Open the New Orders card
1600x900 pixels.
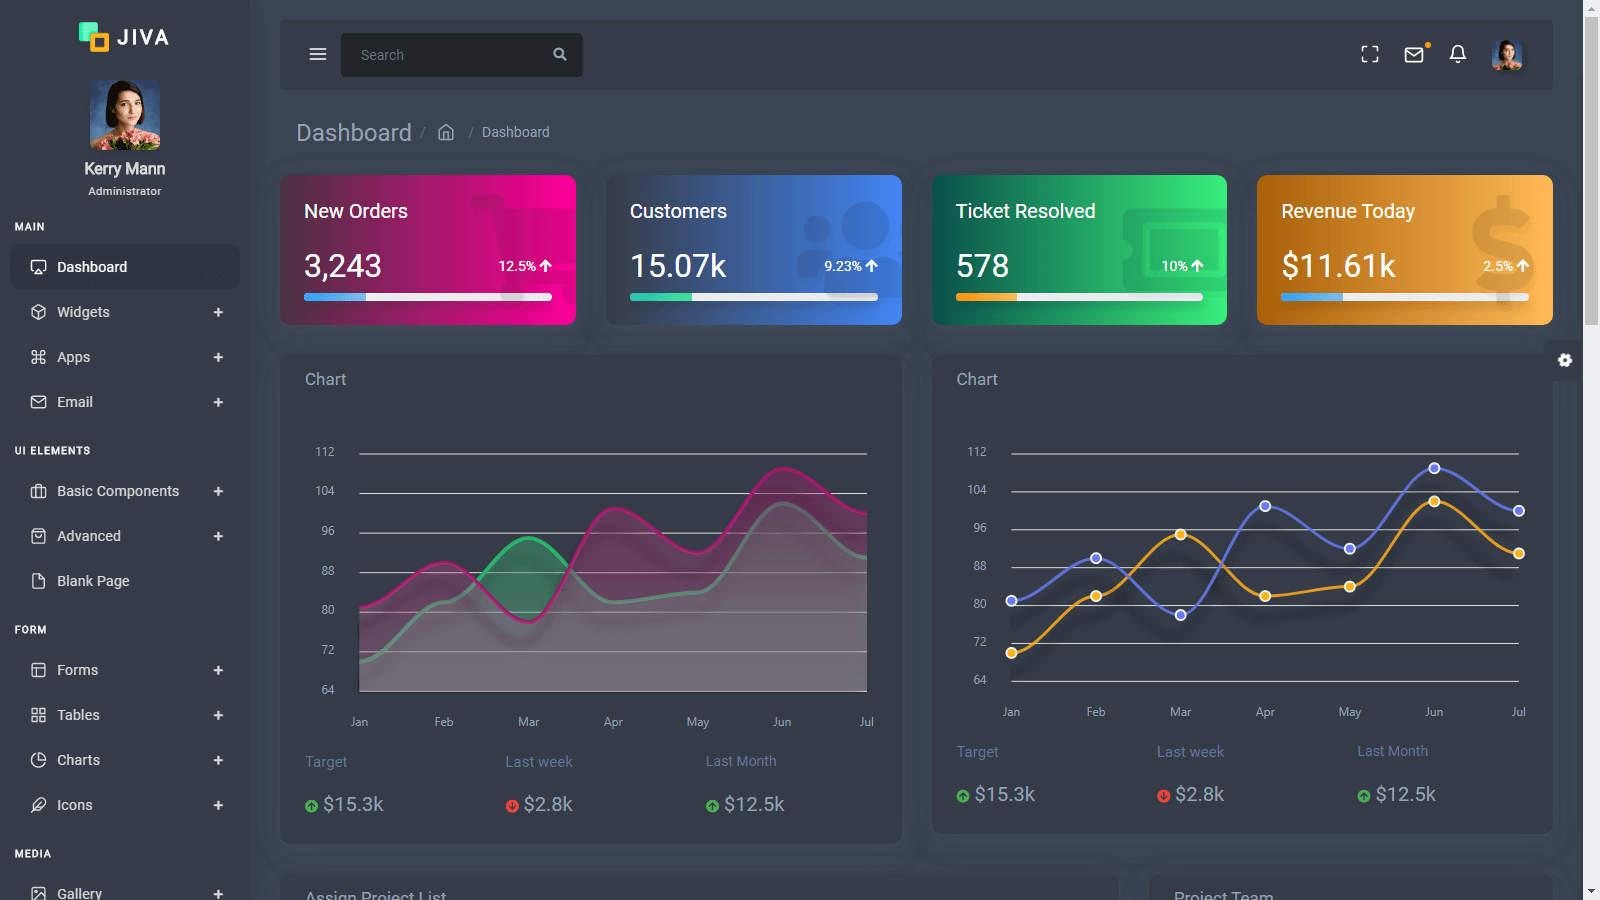[x=428, y=250]
